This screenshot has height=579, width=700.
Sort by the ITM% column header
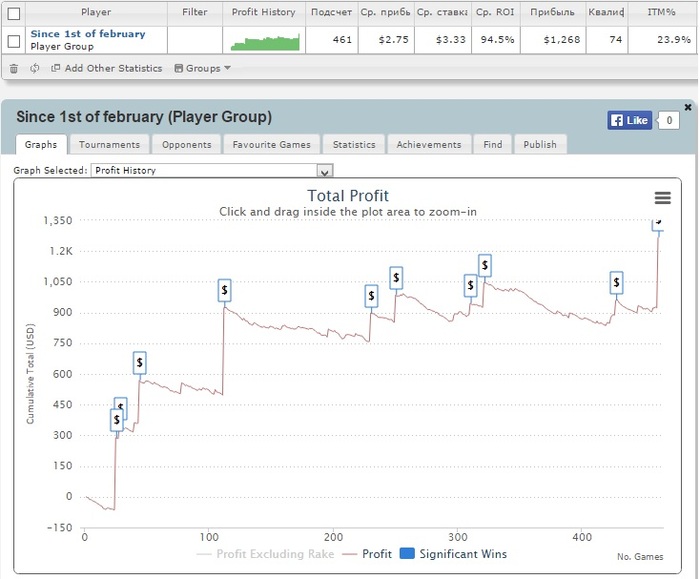point(661,12)
